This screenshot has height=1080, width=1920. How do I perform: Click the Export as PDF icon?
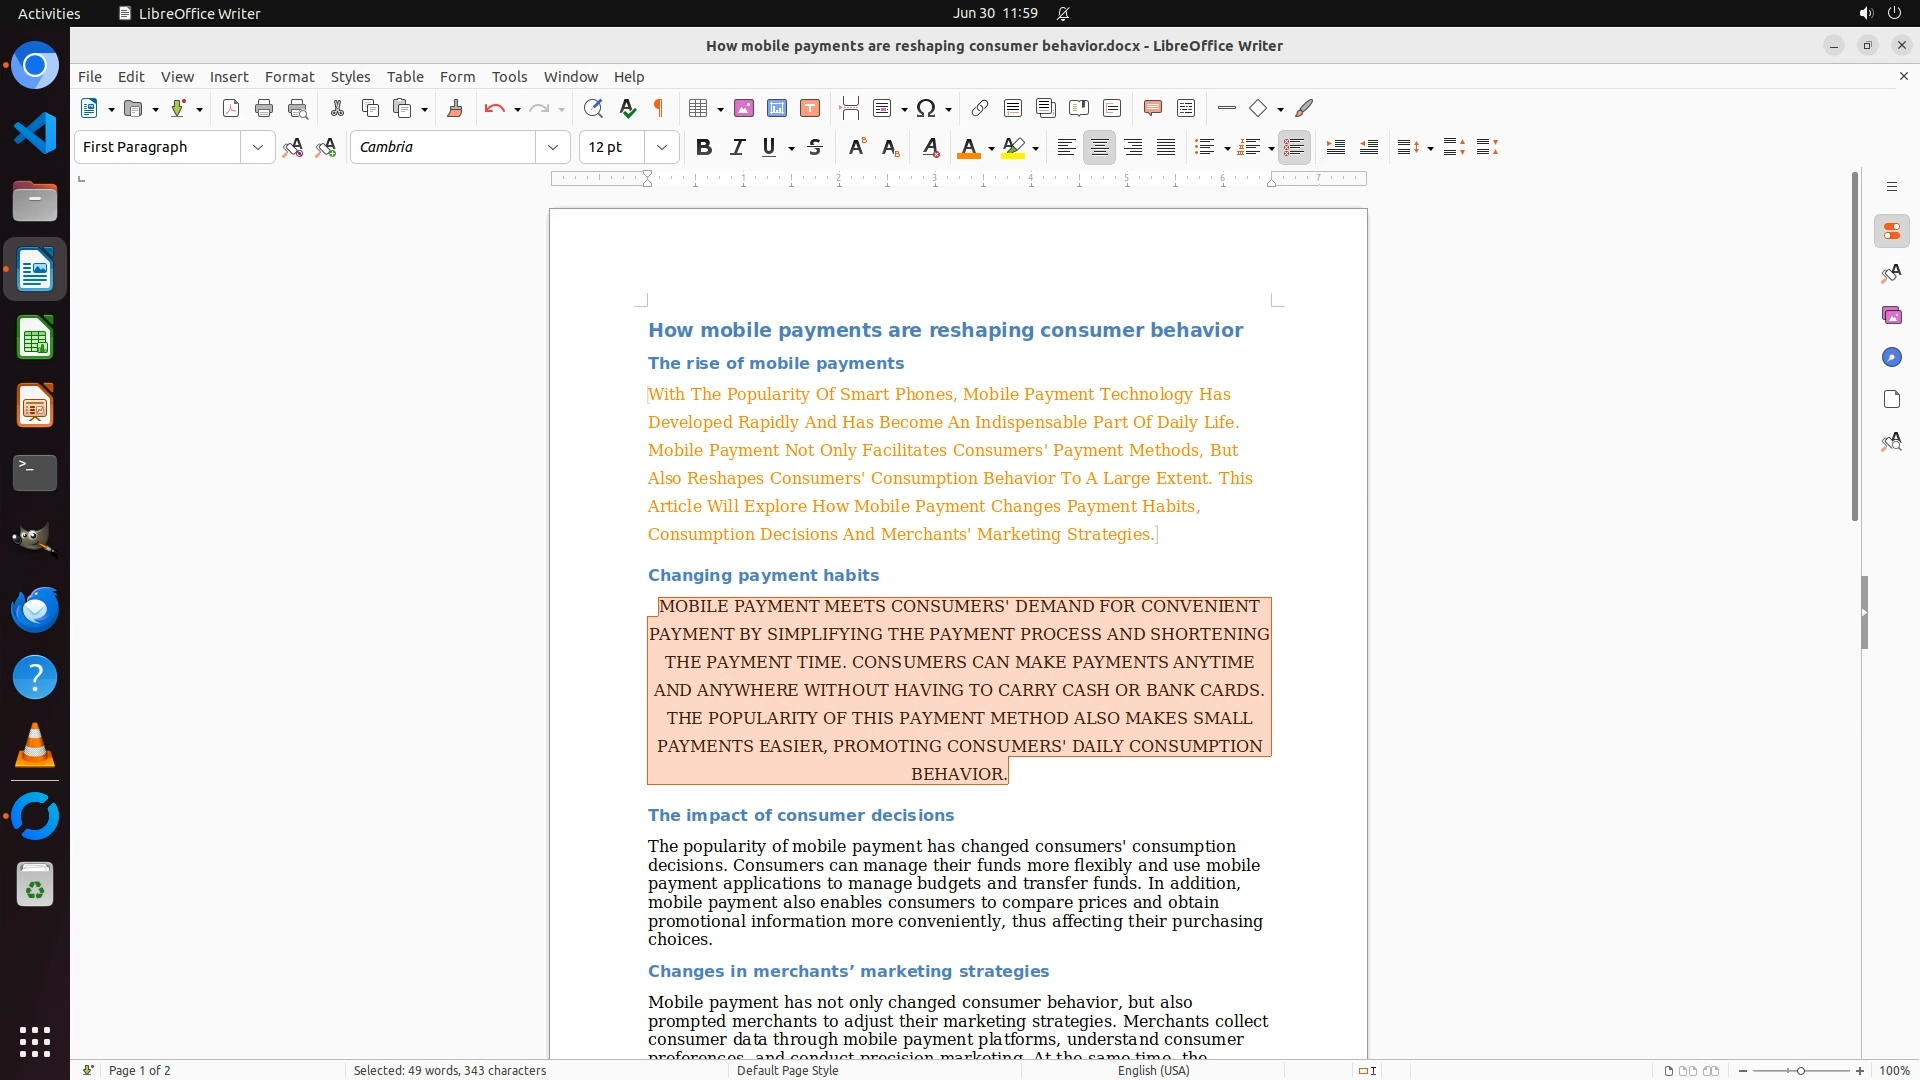pyautogui.click(x=231, y=108)
